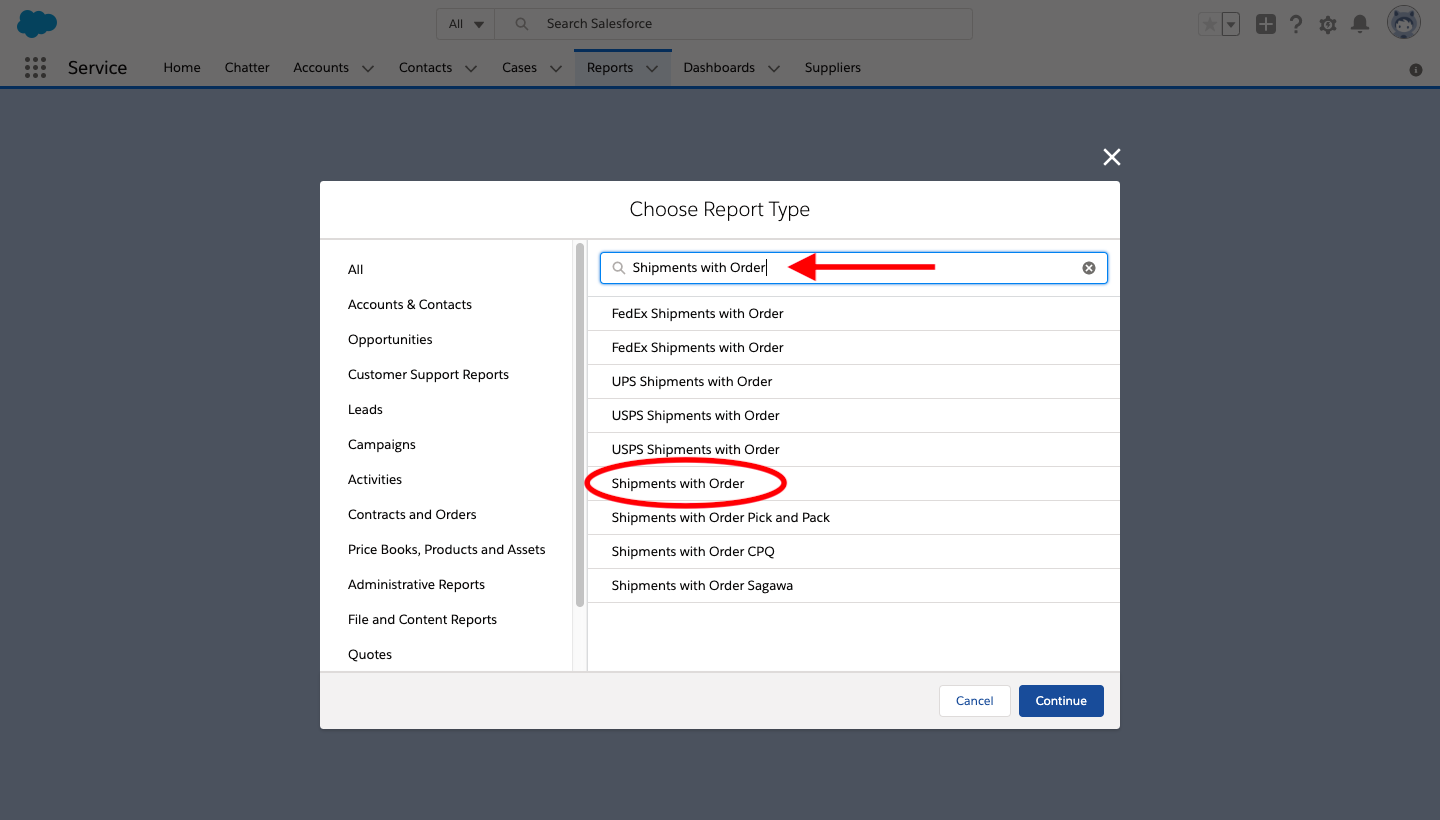
Task: Switch to the Contacts tab
Action: 425,68
